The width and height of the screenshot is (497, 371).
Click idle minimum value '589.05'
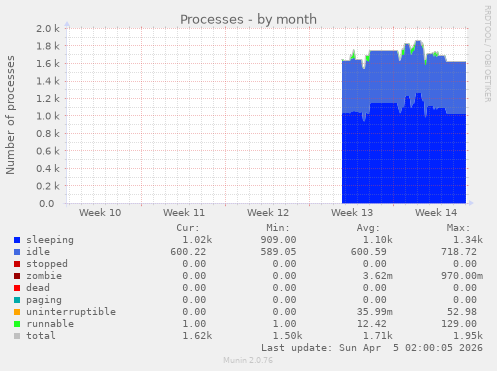click(278, 252)
